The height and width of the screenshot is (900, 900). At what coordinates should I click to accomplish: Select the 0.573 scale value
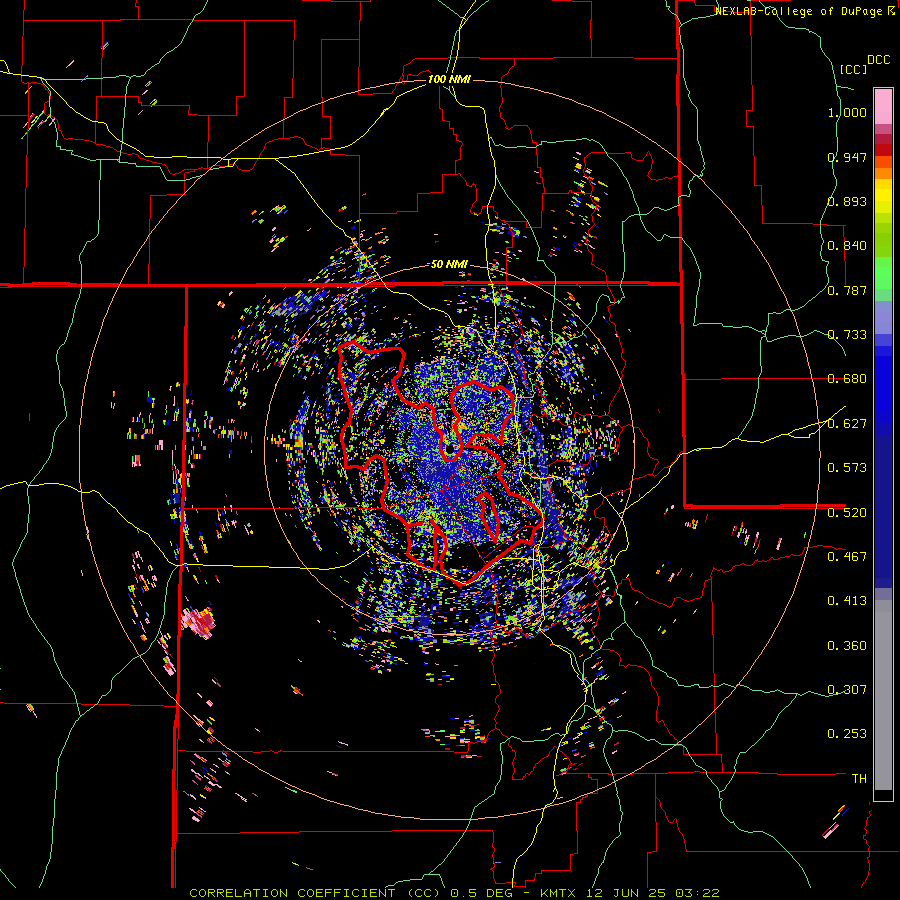tap(847, 468)
